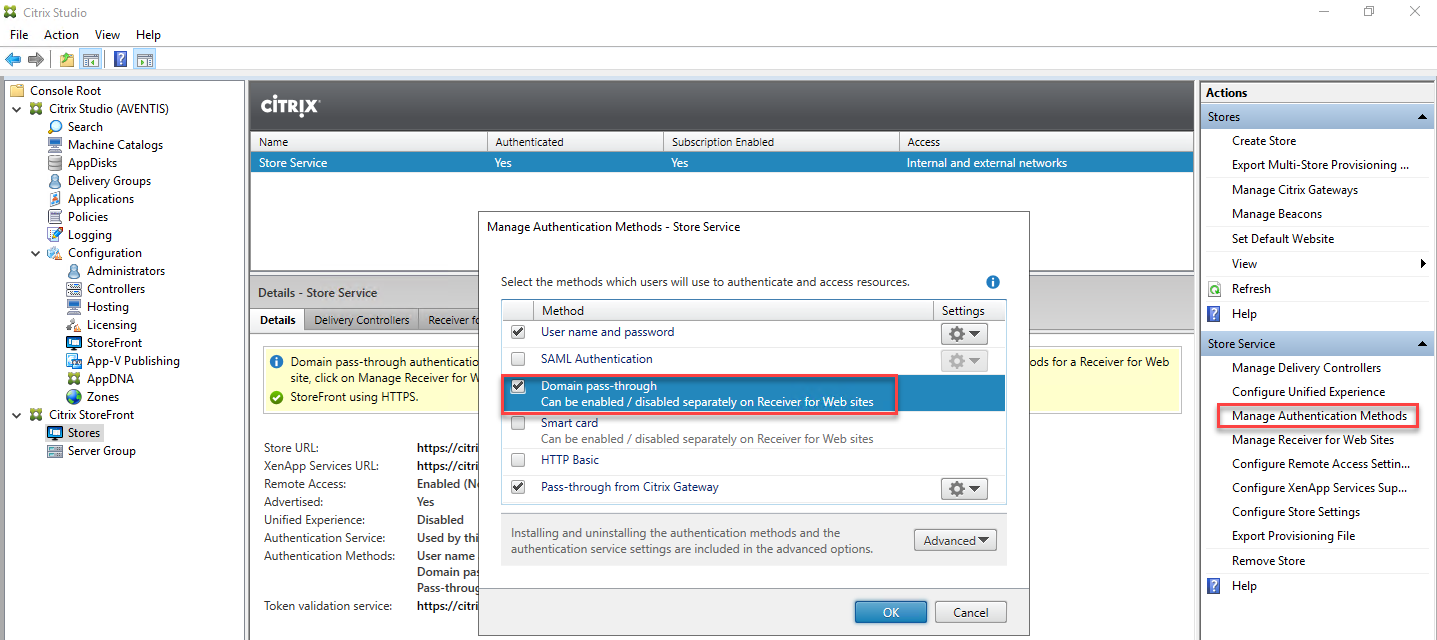
Task: Open Pass-through from Citrix Gateway settings dropdown
Action: 964,489
